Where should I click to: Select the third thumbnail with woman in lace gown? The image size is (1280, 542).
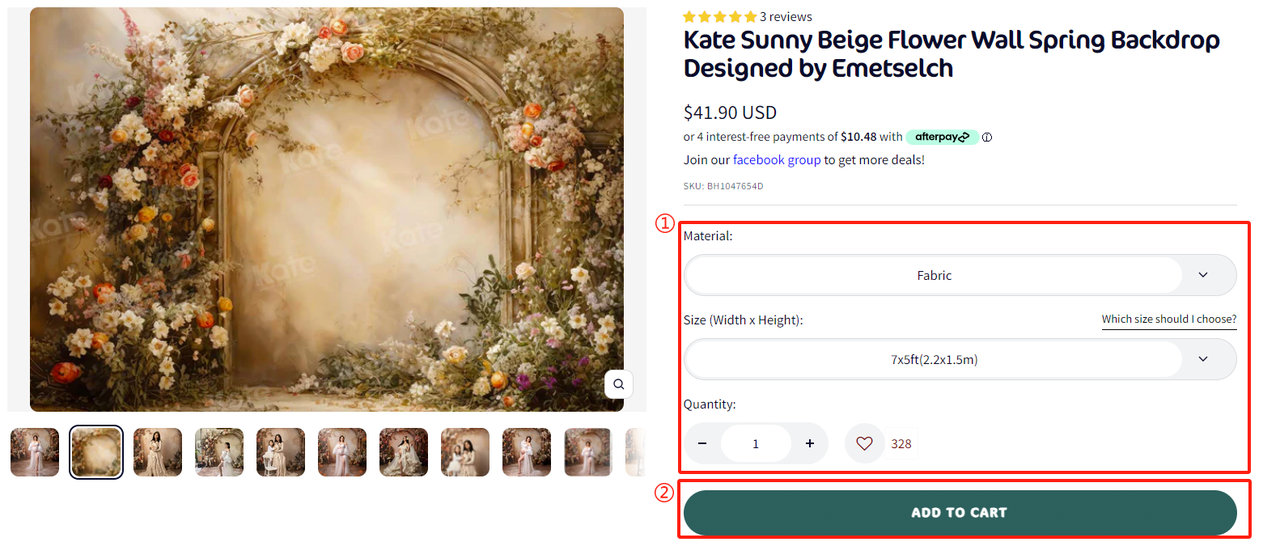[158, 452]
